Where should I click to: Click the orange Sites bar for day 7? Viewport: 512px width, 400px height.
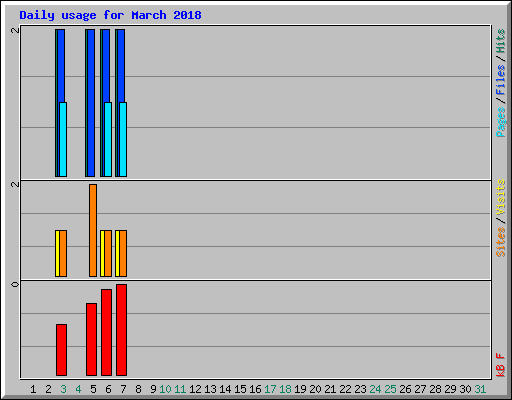coord(123,253)
